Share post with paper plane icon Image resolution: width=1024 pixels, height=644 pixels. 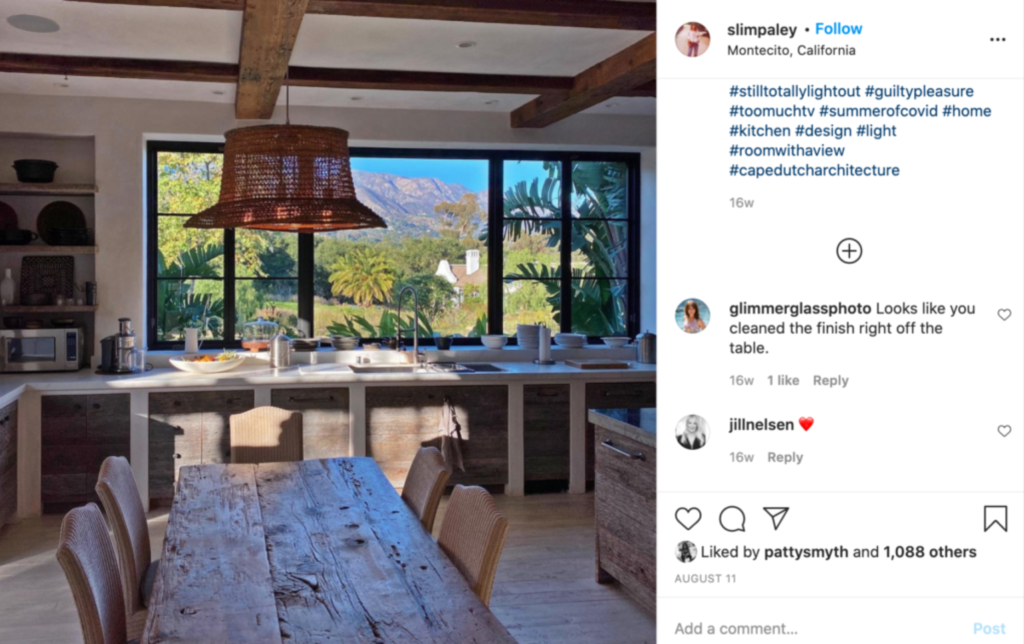pos(776,518)
